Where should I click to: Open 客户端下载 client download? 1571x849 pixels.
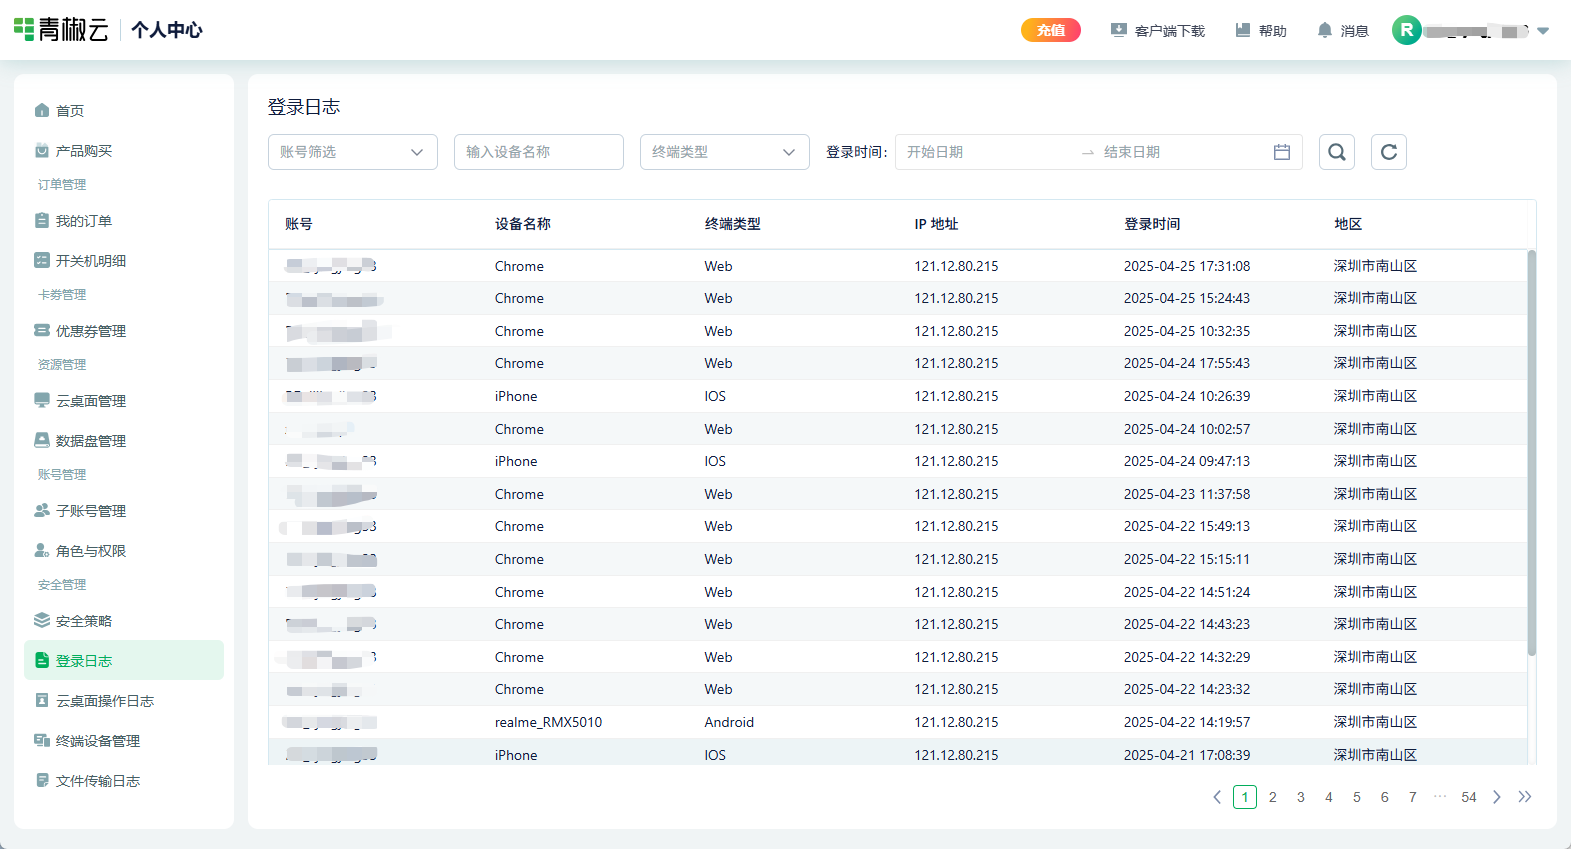1158,31
